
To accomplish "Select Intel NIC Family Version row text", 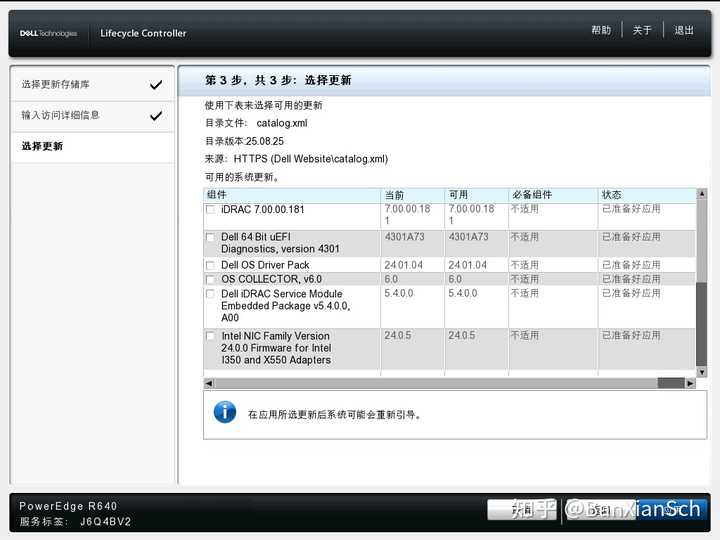I will [x=276, y=348].
